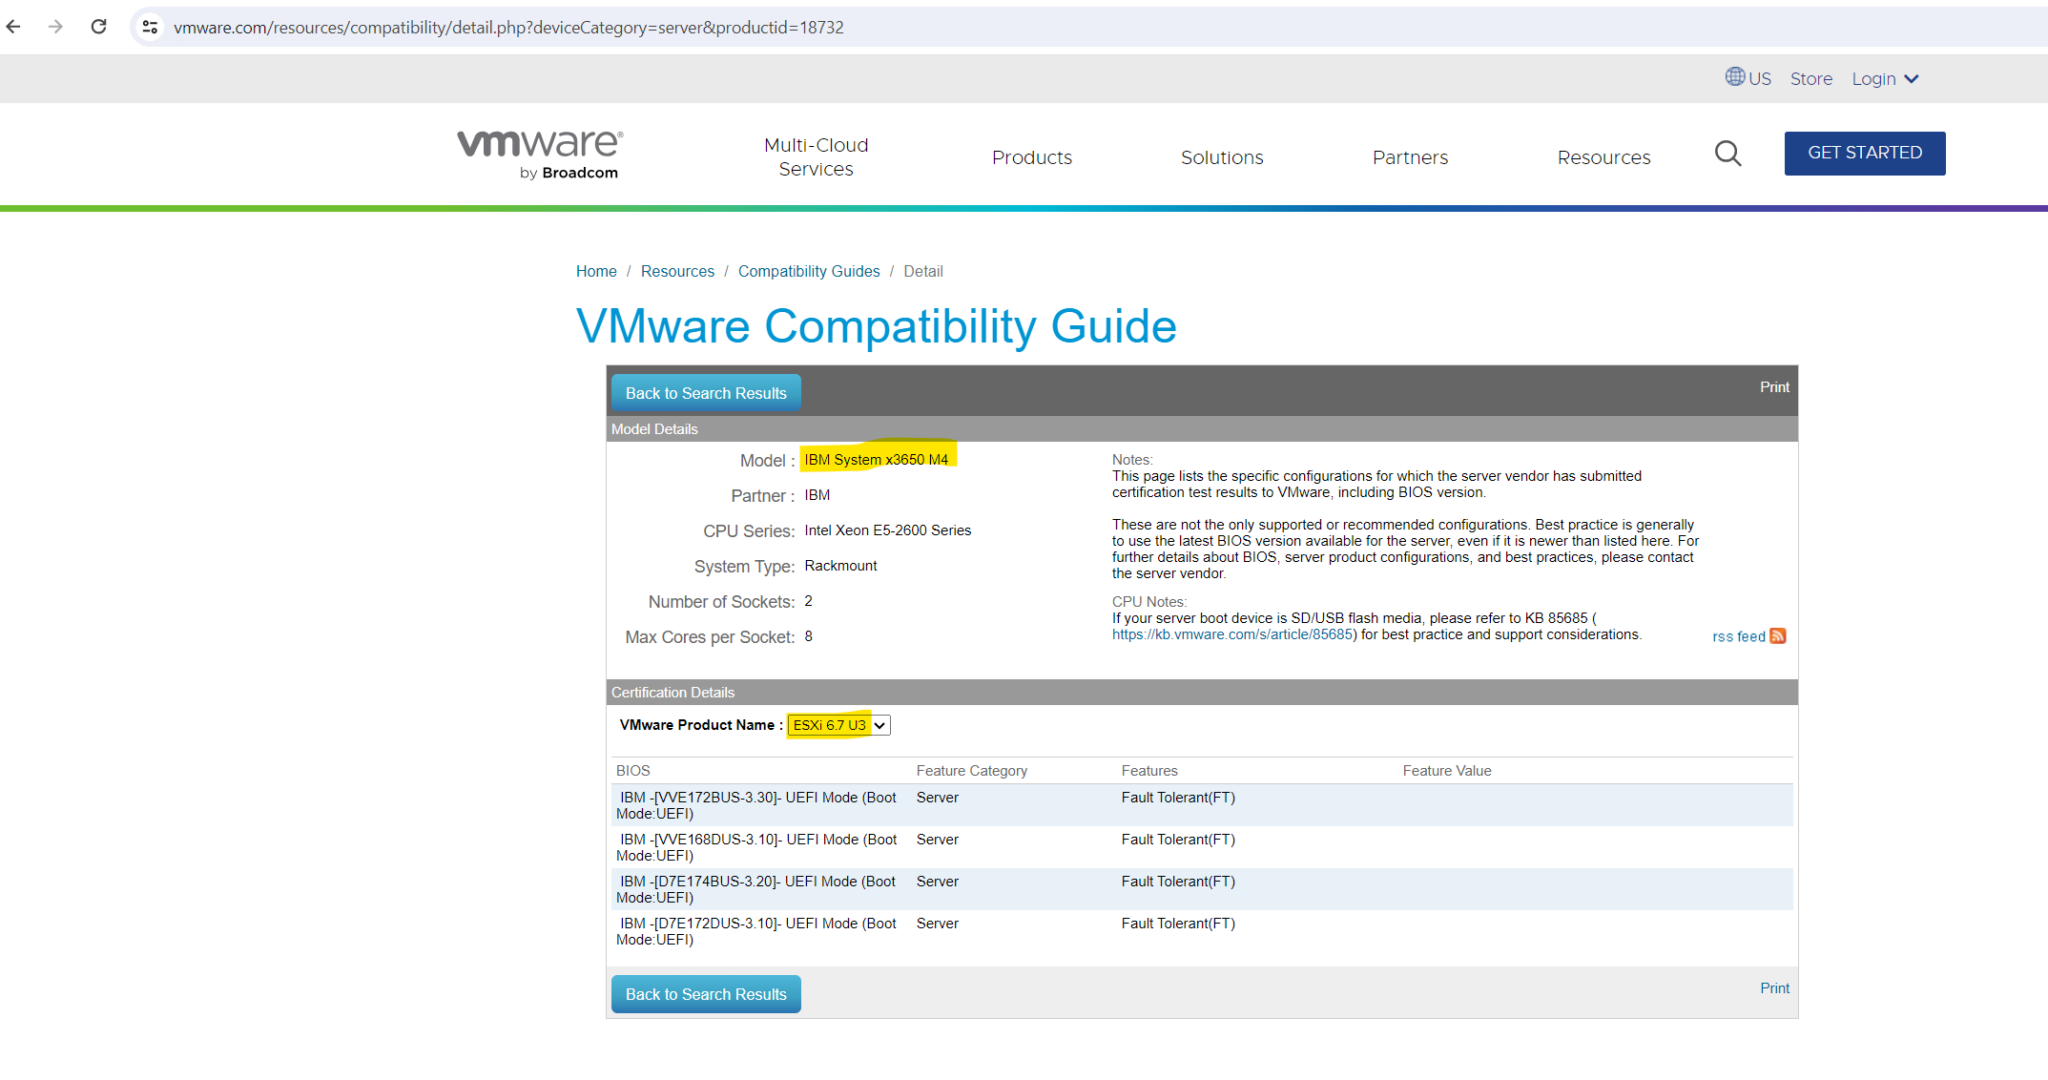Open the Solutions navigation menu
2048x1080 pixels.
click(1221, 157)
